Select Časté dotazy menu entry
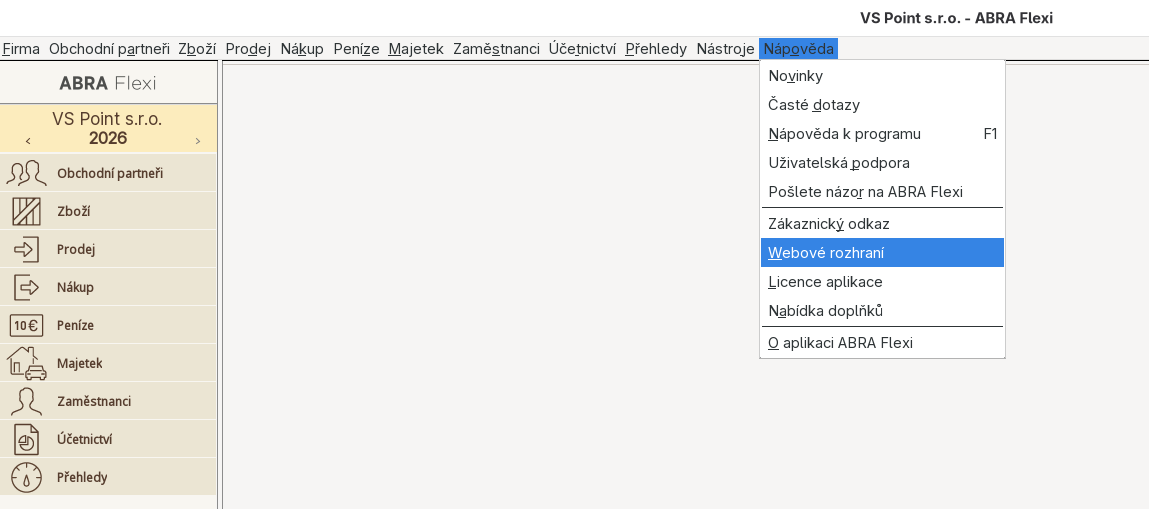The height and width of the screenshot is (509, 1149). click(x=882, y=105)
